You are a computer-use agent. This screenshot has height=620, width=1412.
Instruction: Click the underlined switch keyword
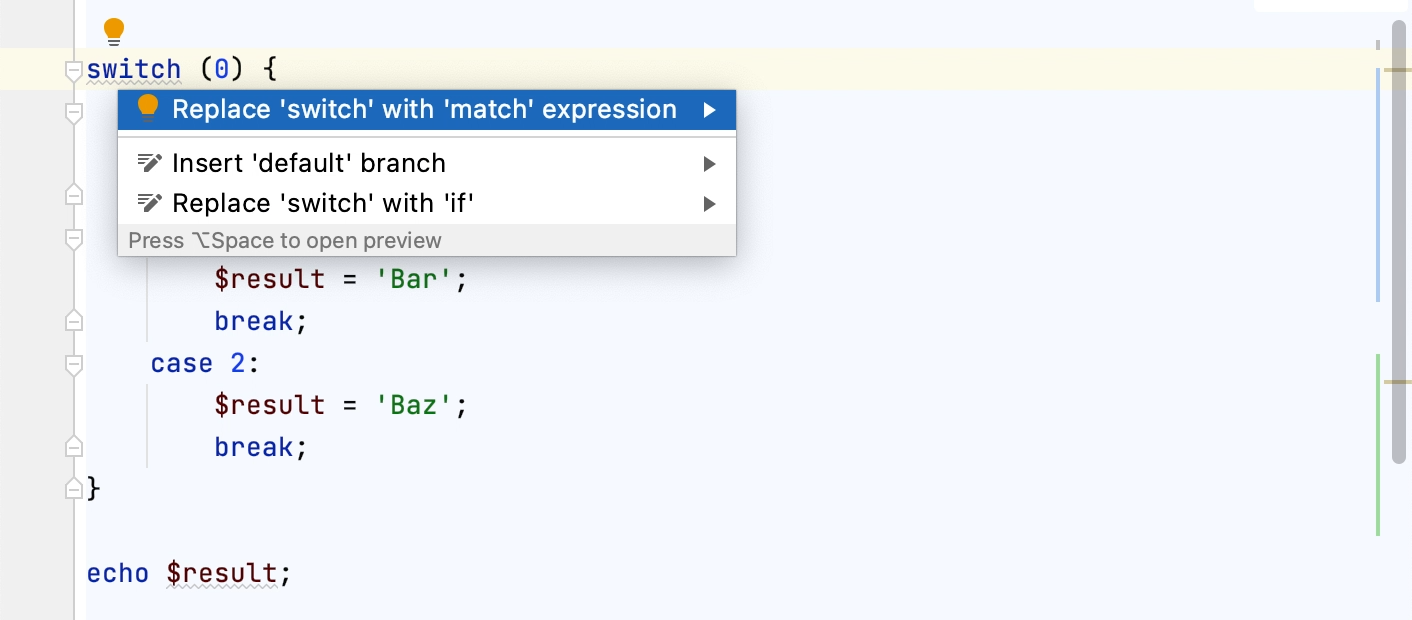pyautogui.click(x=134, y=69)
